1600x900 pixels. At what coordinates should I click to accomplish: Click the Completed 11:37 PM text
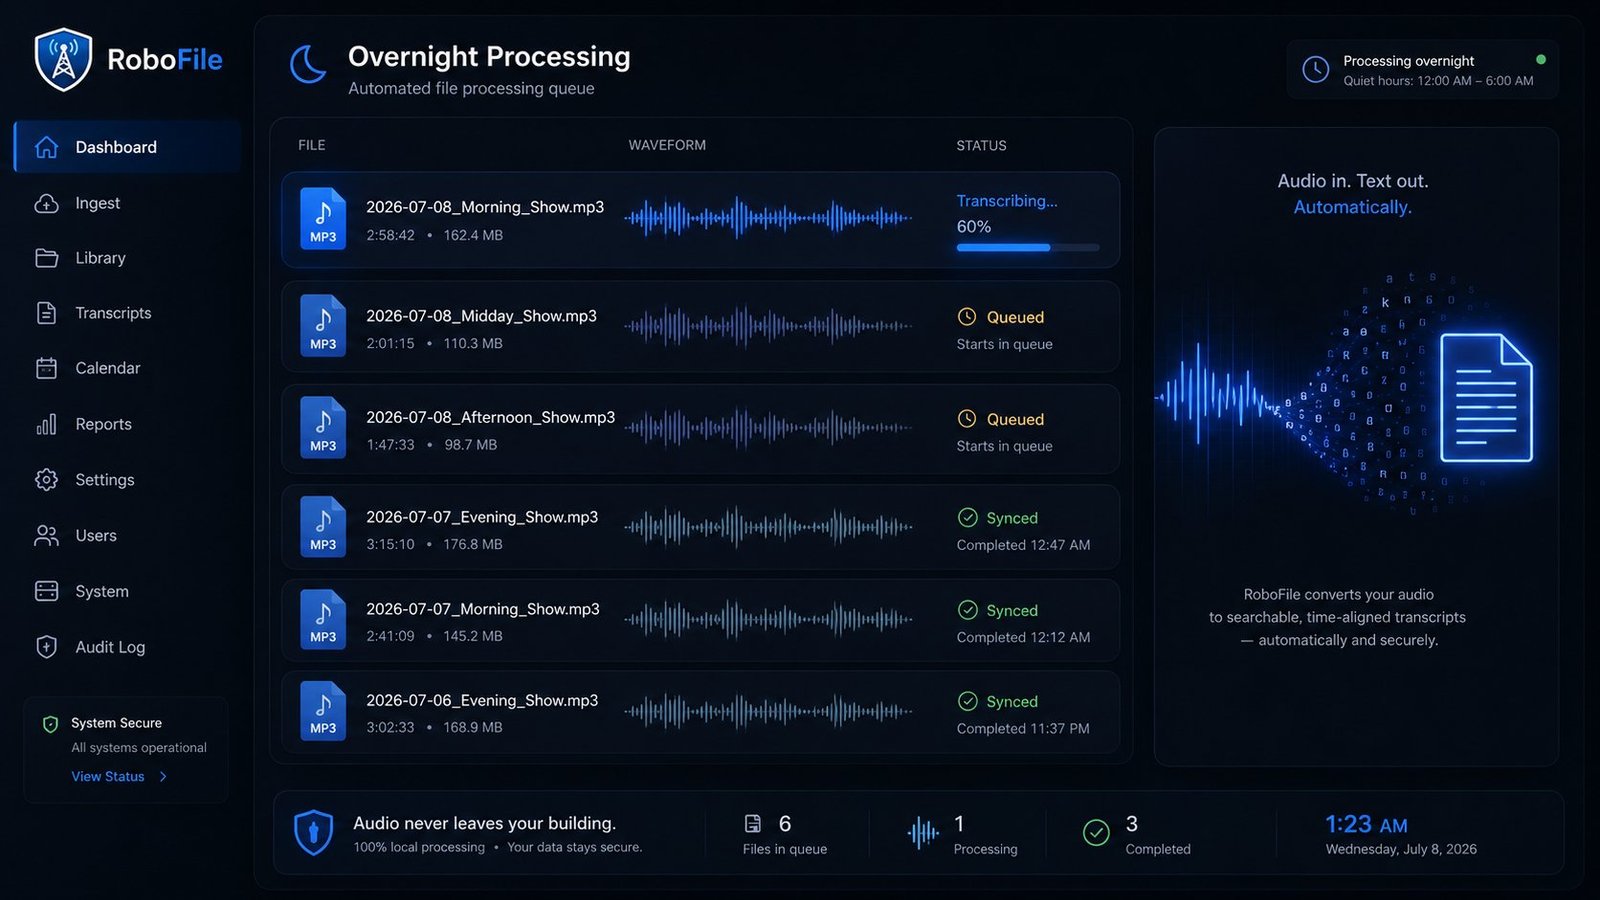(1023, 729)
